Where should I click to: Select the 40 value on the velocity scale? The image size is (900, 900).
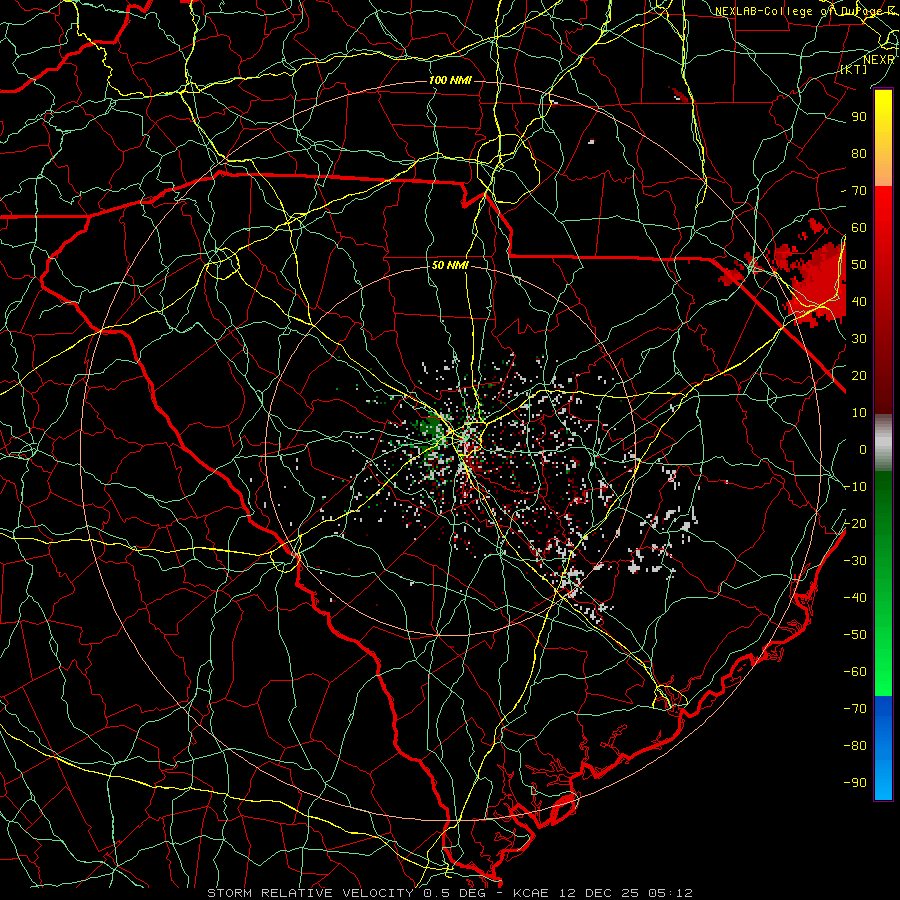tap(859, 301)
